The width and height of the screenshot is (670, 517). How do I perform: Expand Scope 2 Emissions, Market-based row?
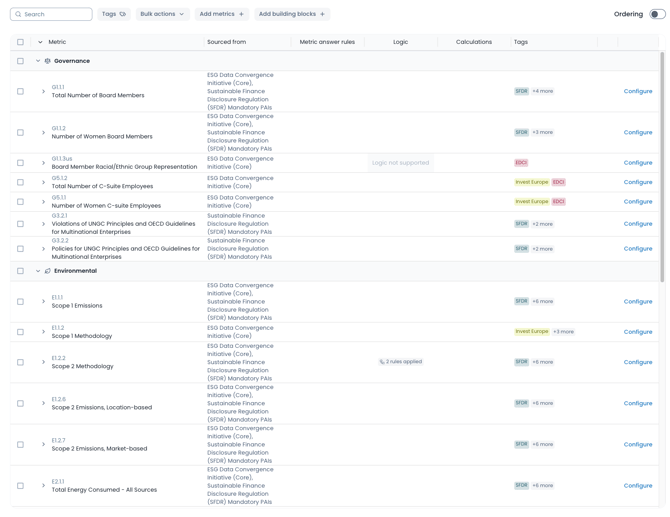(x=43, y=445)
